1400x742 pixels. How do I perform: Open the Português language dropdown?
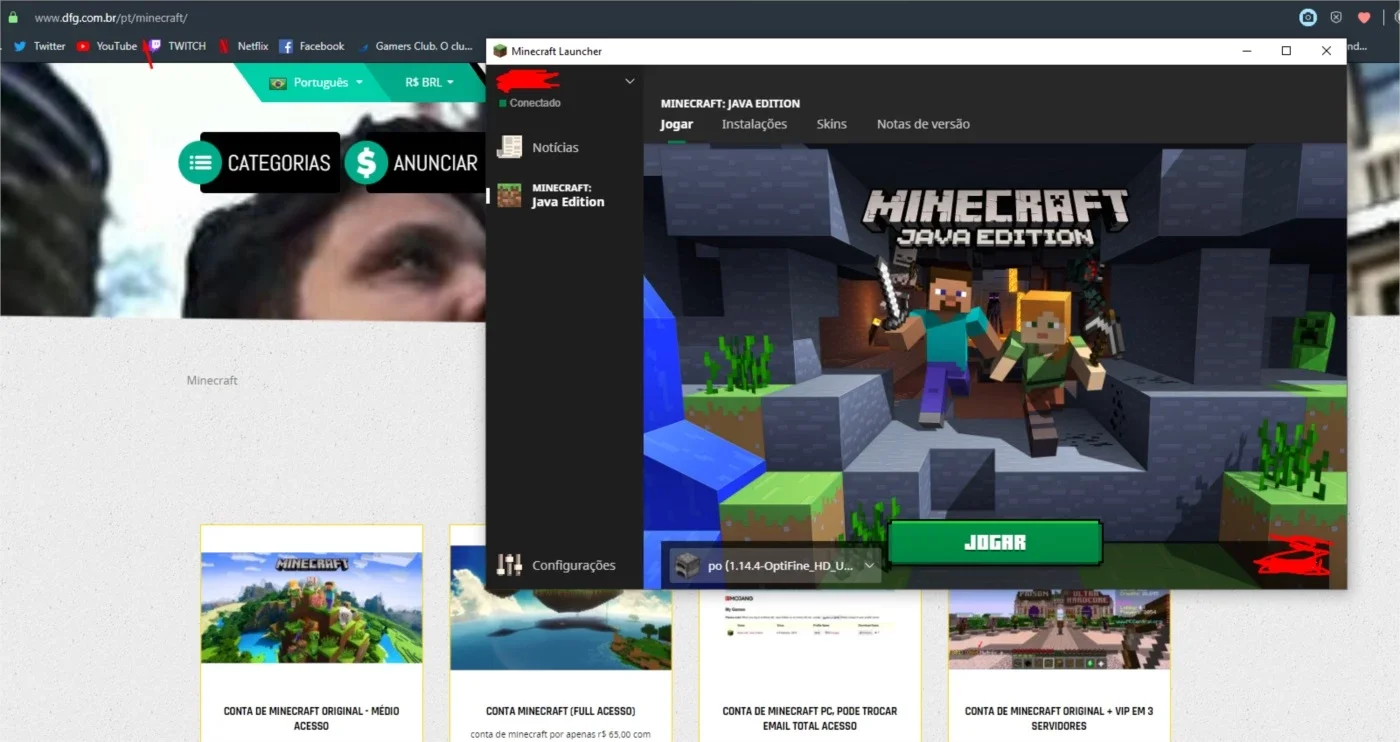317,82
